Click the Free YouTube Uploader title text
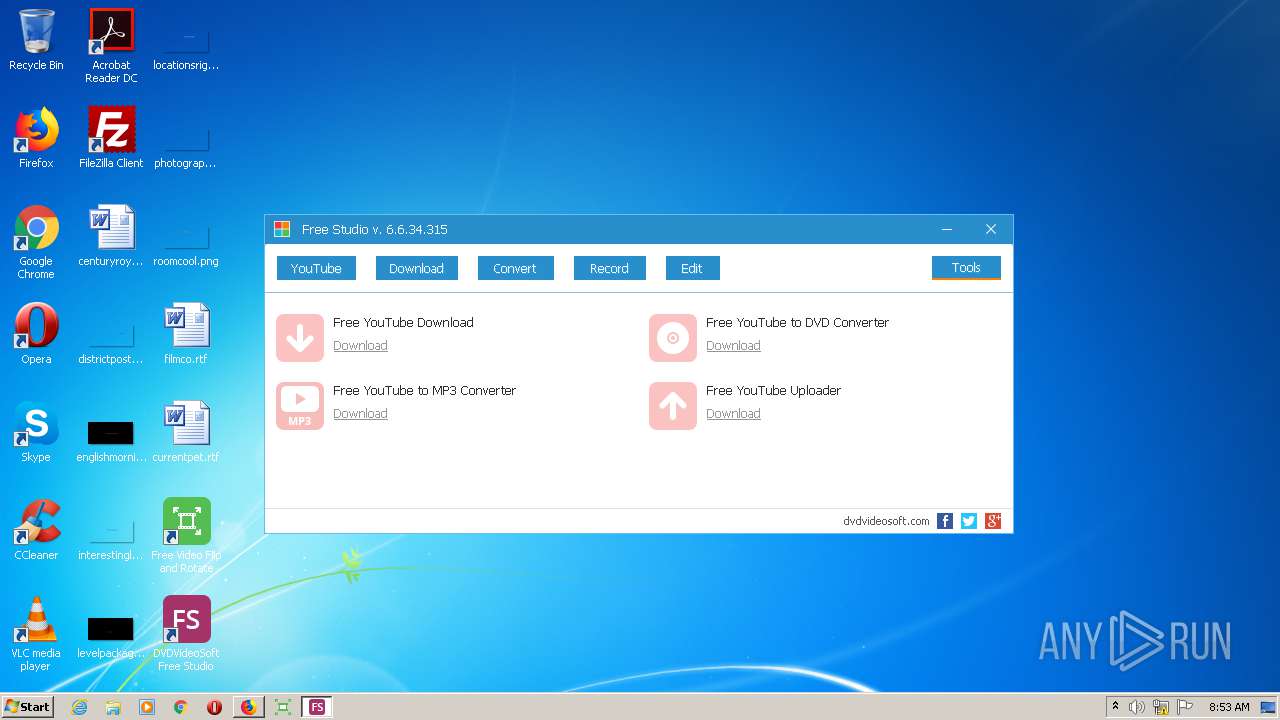Image resolution: width=1280 pixels, height=720 pixels. click(773, 391)
